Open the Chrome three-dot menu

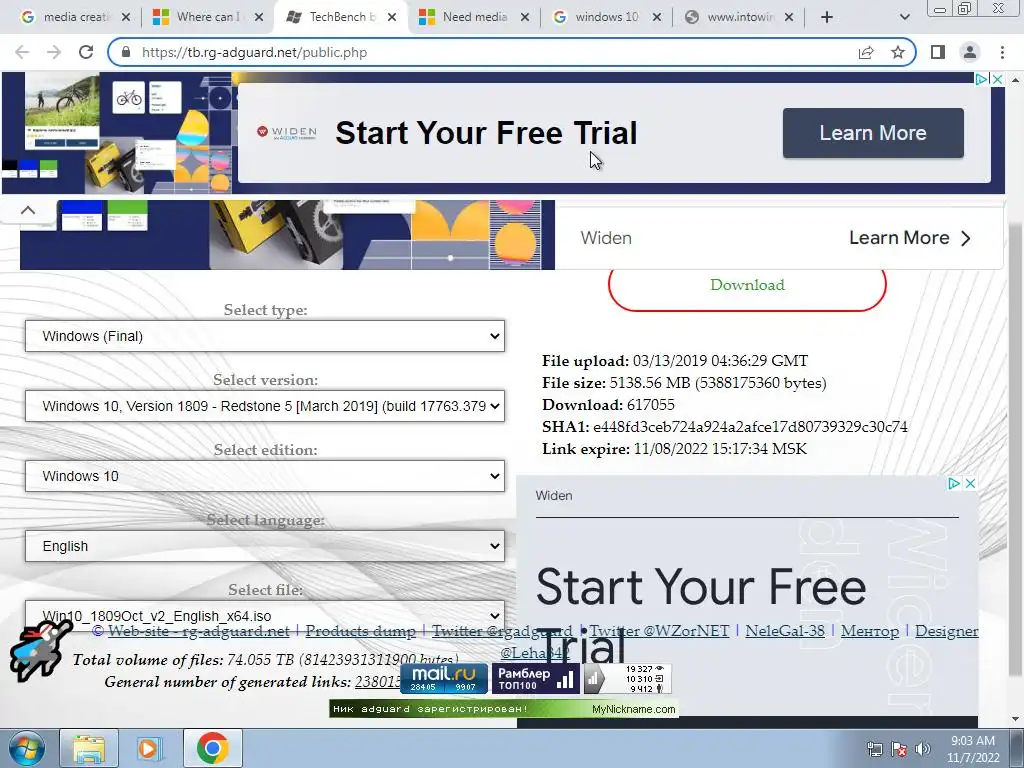click(1002, 52)
